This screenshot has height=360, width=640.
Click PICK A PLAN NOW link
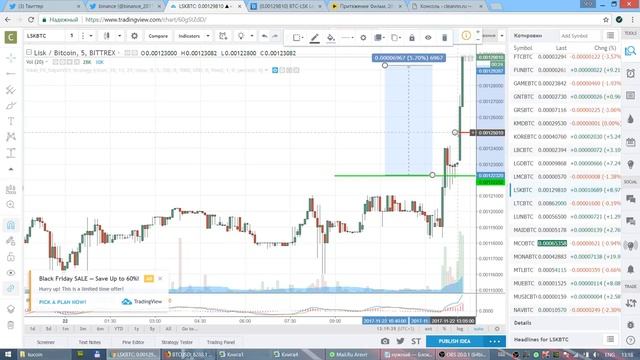point(62,302)
